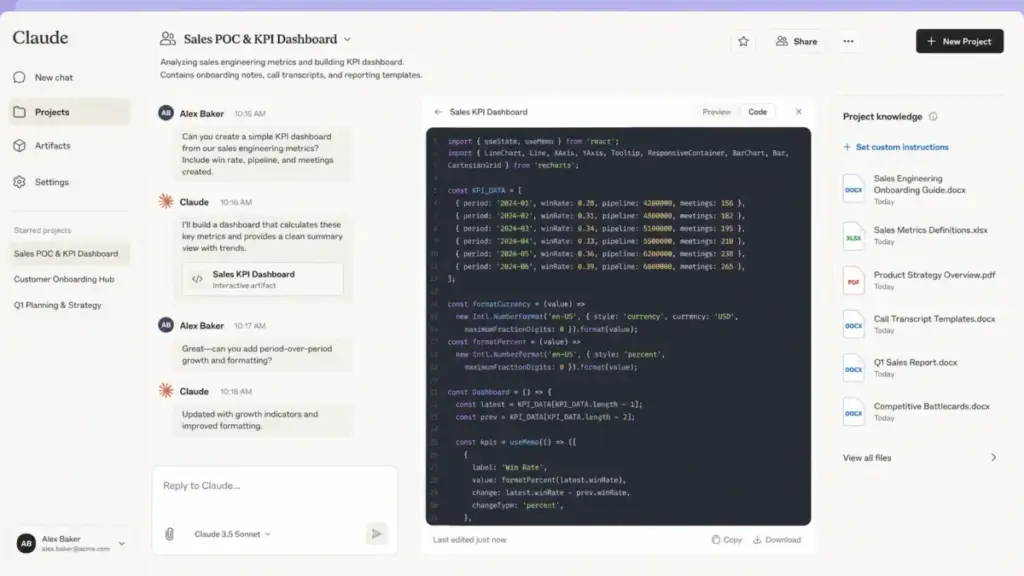Click the New chat bubble icon

pos(20,77)
